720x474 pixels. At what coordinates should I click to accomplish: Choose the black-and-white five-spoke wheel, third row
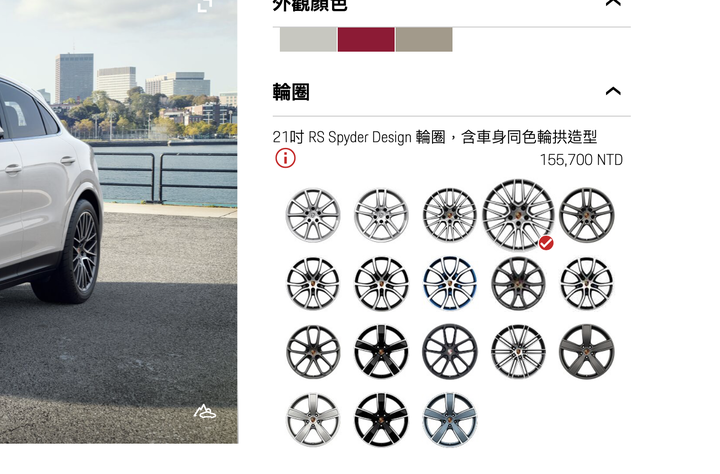(x=381, y=352)
